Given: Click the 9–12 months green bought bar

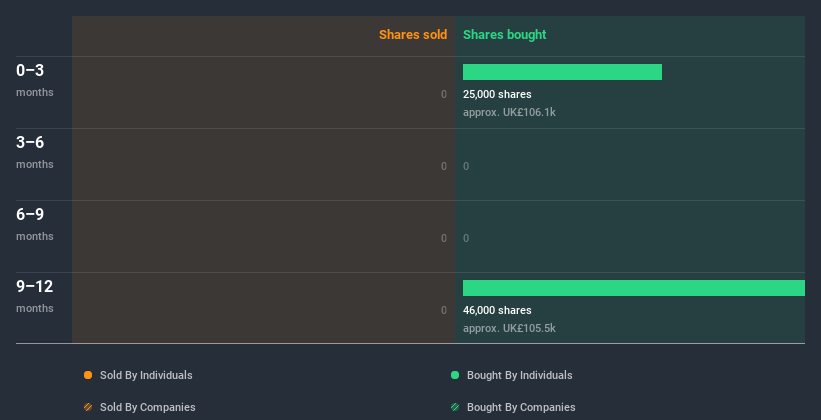Looking at the screenshot, I should (633, 288).
